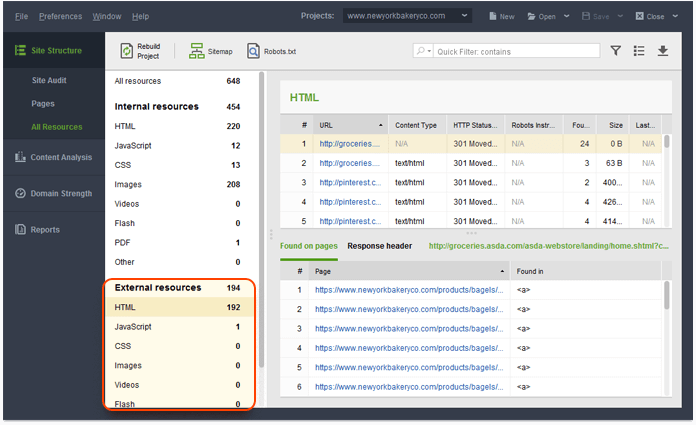The image size is (696, 425).
Task: Click the resource list scrollbar
Action: [x=261, y=220]
